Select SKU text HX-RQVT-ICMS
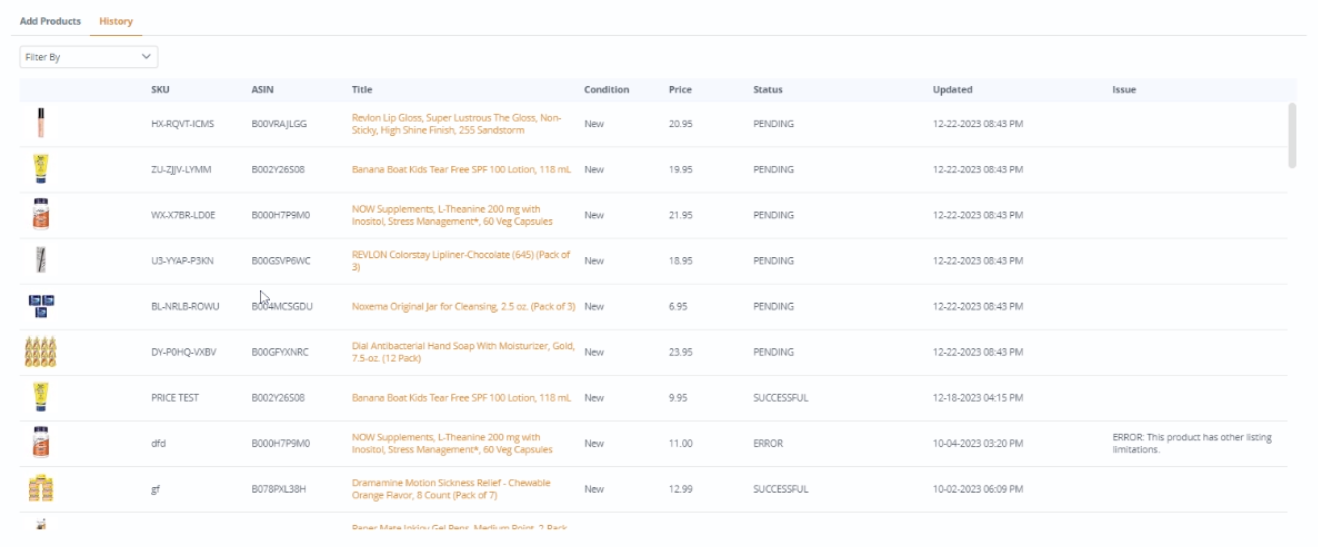The width and height of the screenshot is (1318, 547). tap(183, 124)
